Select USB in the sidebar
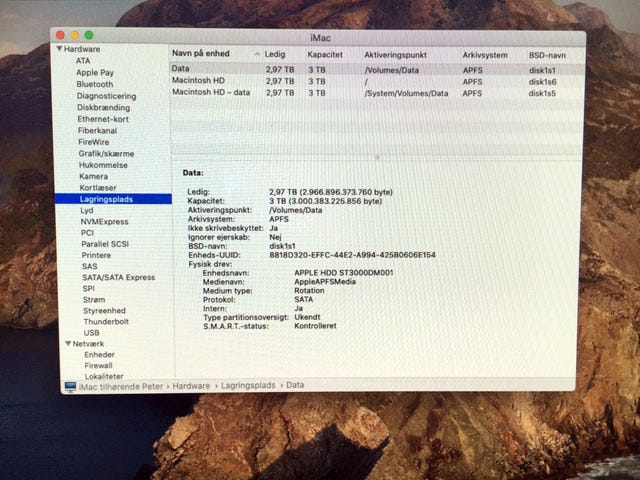 tap(91, 333)
